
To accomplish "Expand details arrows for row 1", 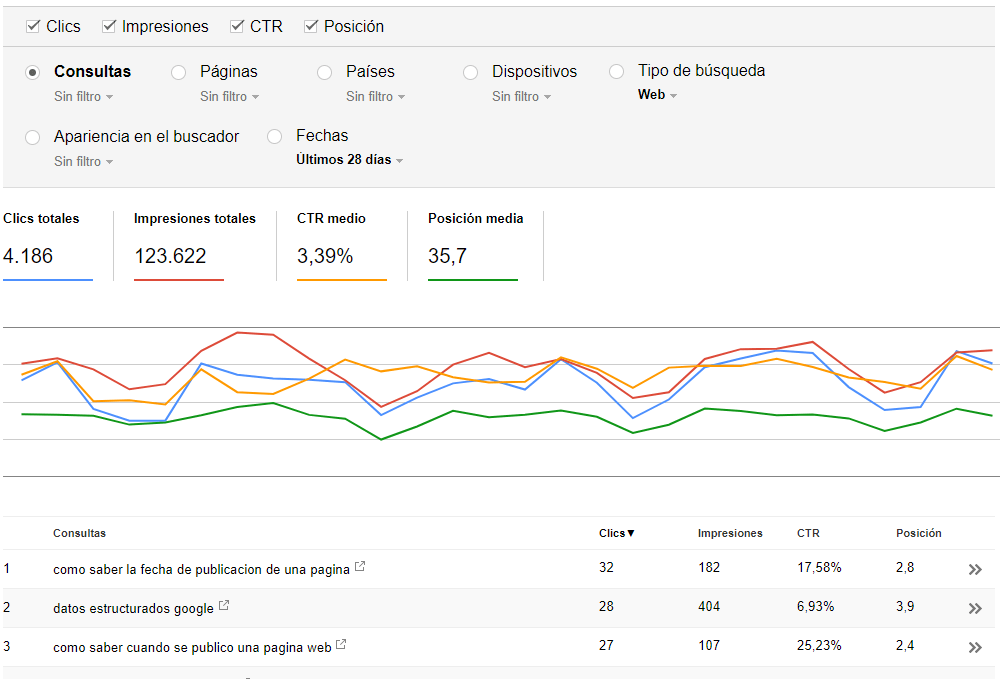I will click(x=975, y=569).
